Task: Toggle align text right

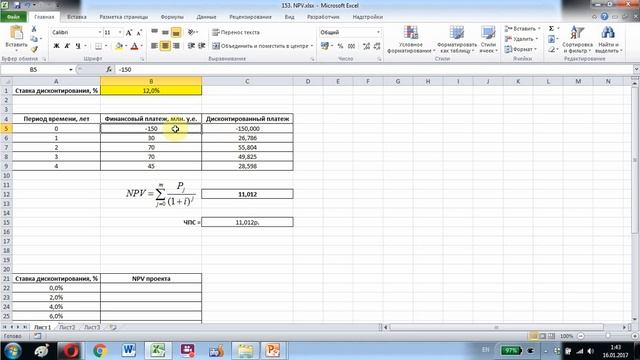Action: click(x=176, y=46)
